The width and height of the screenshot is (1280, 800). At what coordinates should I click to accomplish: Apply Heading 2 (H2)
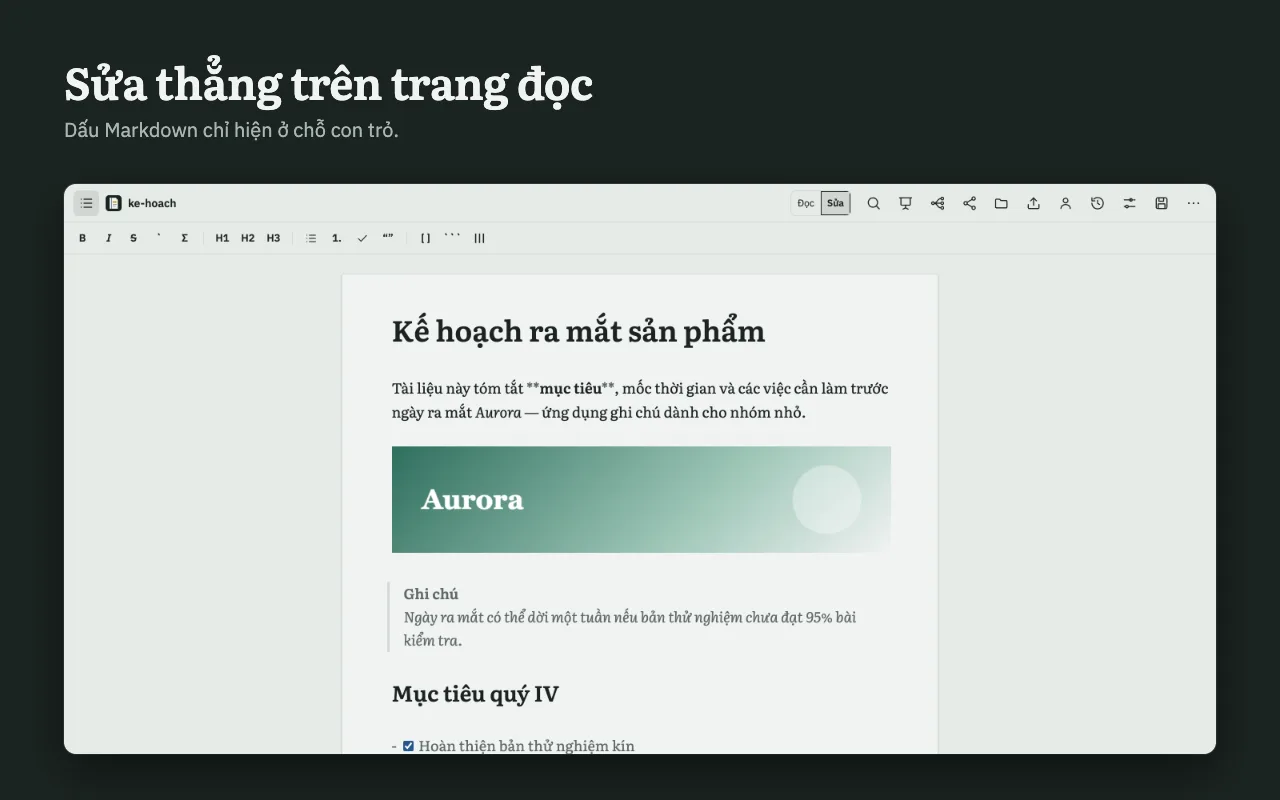[248, 238]
